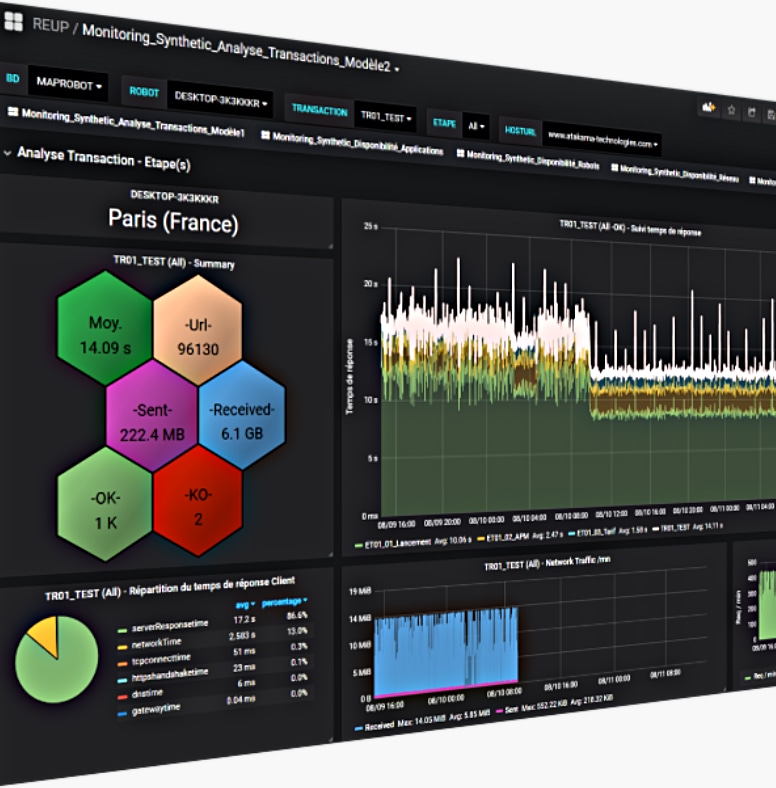Click the -KO- 2 red hexagon

(198, 501)
